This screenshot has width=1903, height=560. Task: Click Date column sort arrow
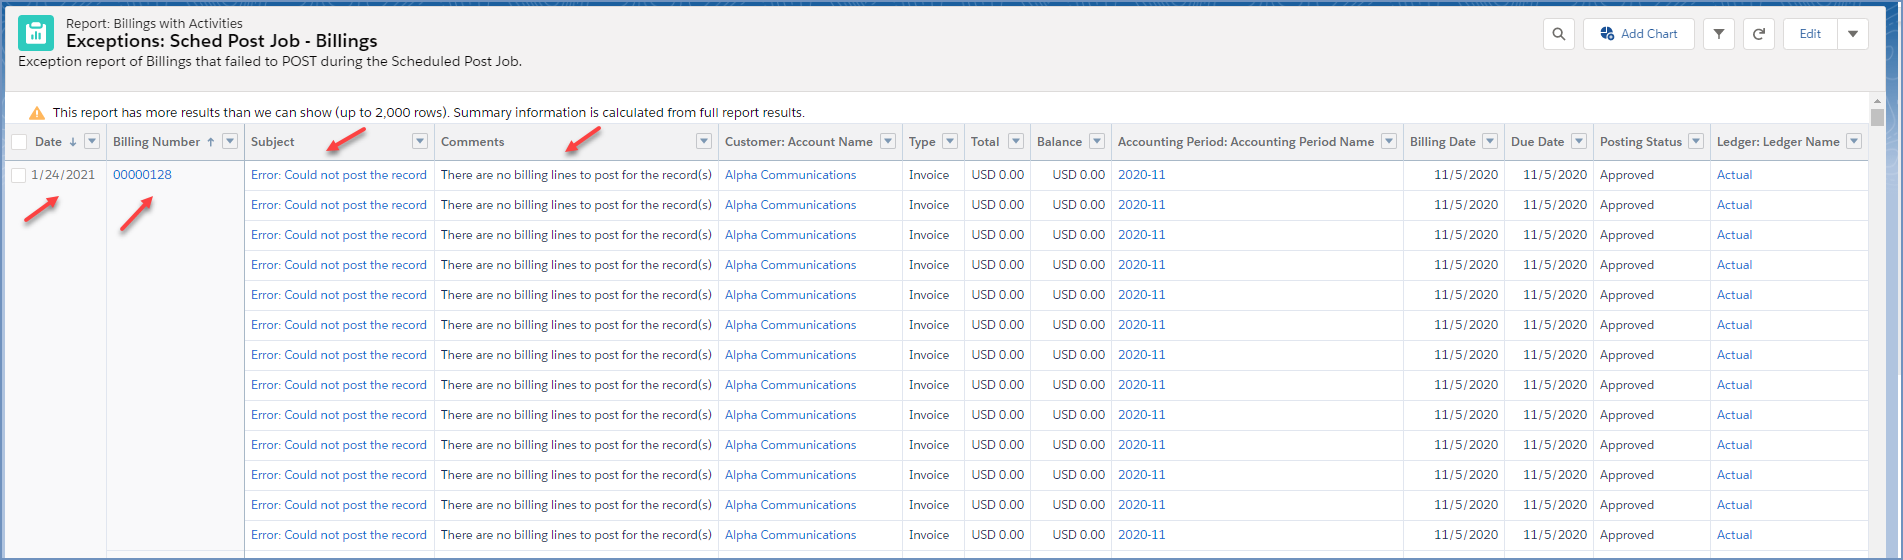pyautogui.click(x=73, y=142)
